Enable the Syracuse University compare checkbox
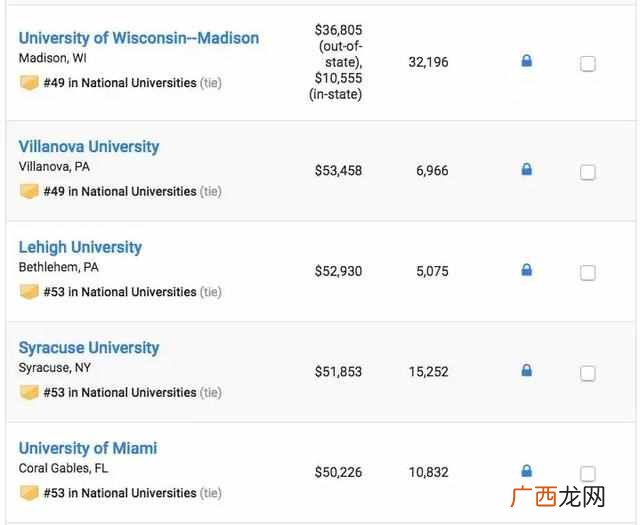The height and width of the screenshot is (525, 640). (588, 373)
